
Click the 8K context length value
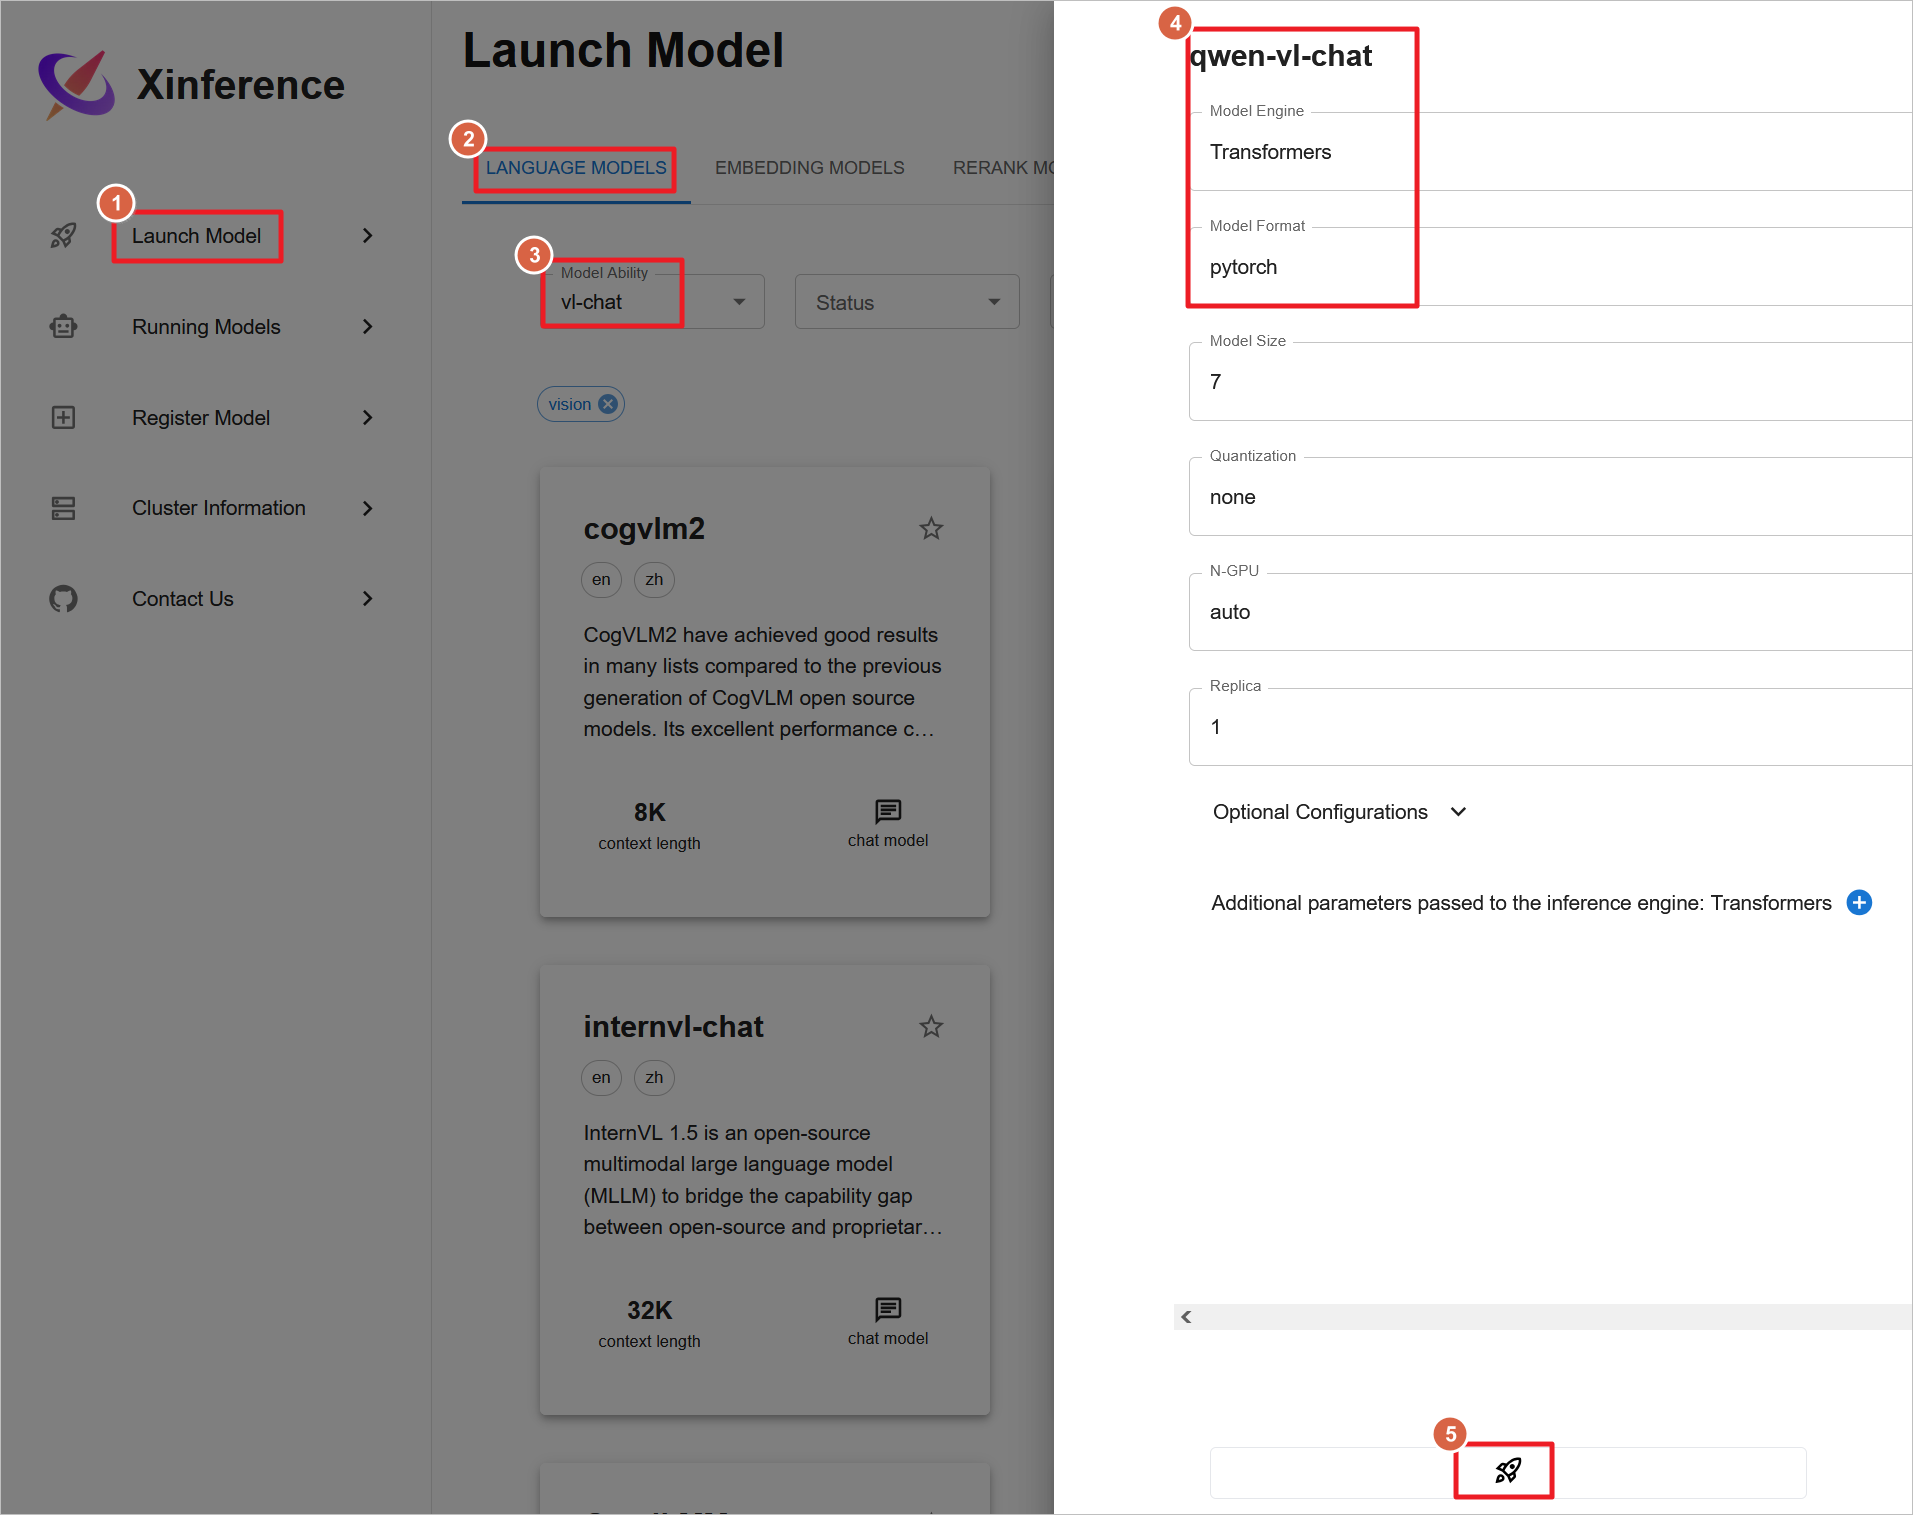(x=649, y=812)
